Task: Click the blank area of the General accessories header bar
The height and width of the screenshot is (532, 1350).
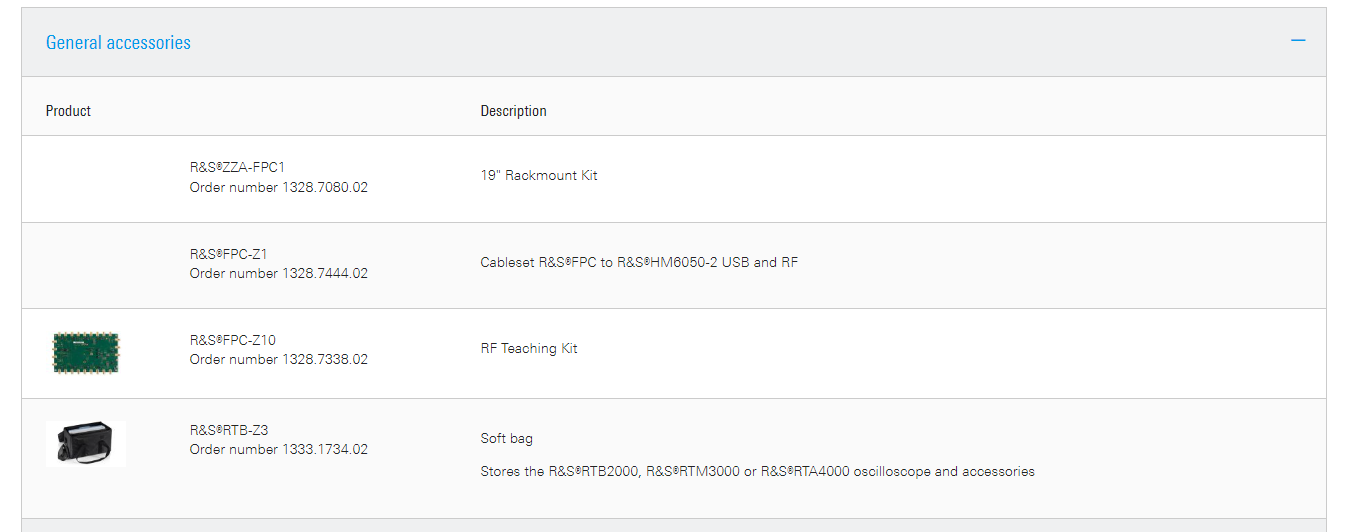Action: coord(700,42)
